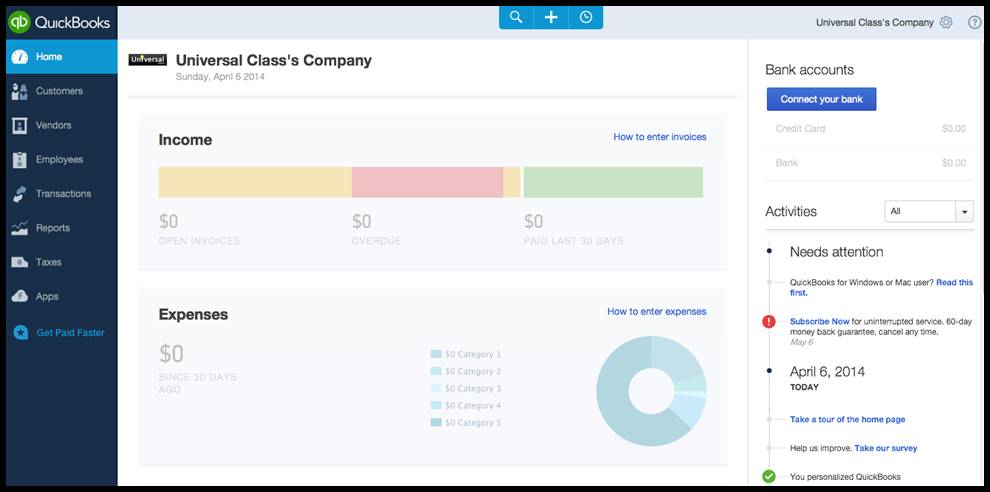The height and width of the screenshot is (492, 990).
Task: Click the Connect your bank button
Action: point(821,99)
